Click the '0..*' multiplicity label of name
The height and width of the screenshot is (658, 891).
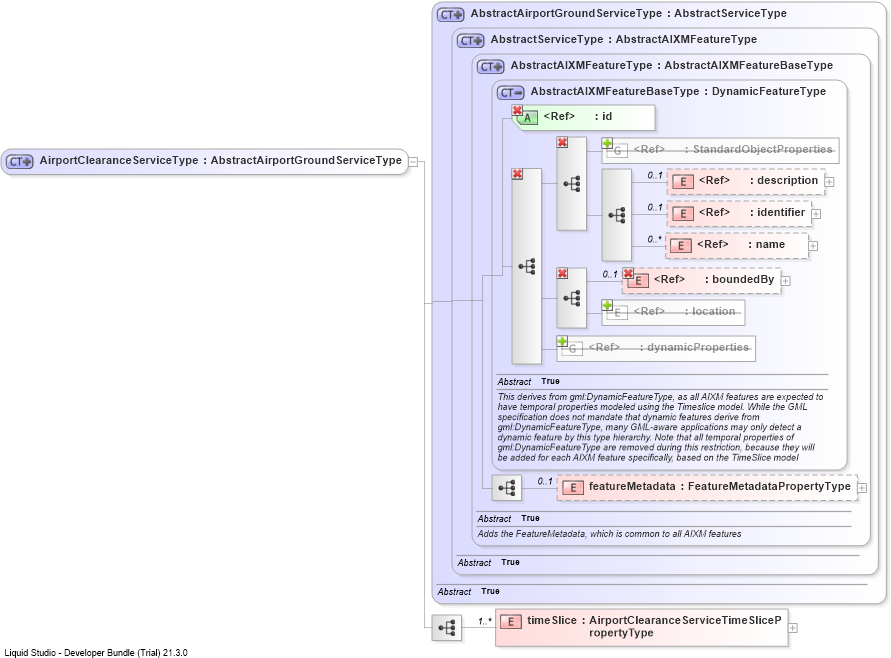coord(655,239)
